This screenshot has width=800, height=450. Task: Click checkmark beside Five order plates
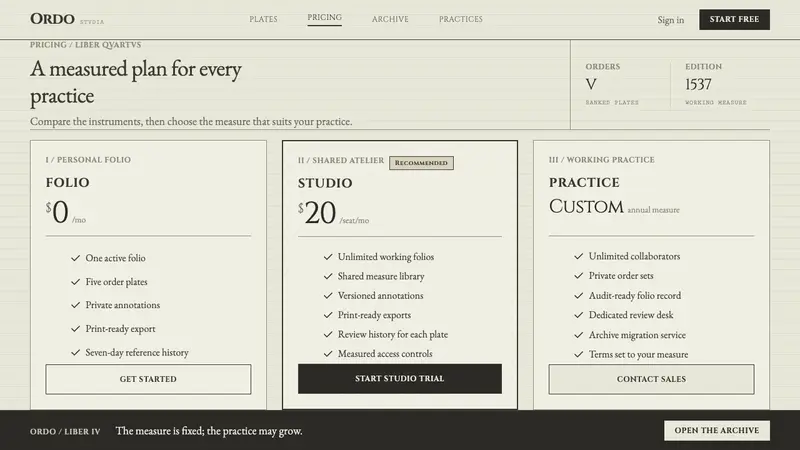[76, 282]
